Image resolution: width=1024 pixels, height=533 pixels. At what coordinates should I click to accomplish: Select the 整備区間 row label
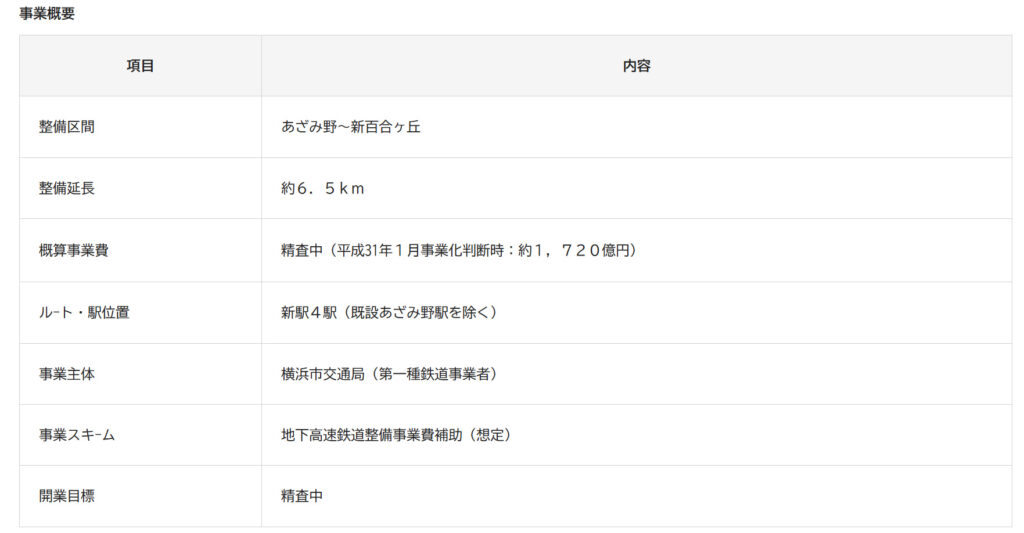point(67,127)
